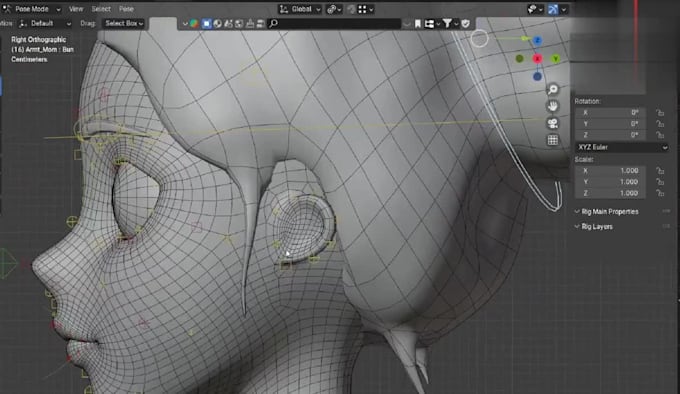Open the View menu
The height and width of the screenshot is (394, 680).
[x=76, y=9]
